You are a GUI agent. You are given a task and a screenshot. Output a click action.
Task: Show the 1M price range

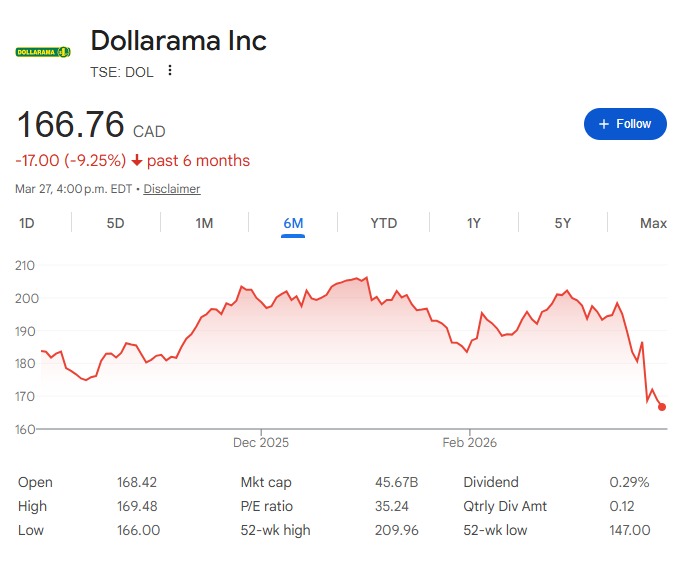pos(204,223)
